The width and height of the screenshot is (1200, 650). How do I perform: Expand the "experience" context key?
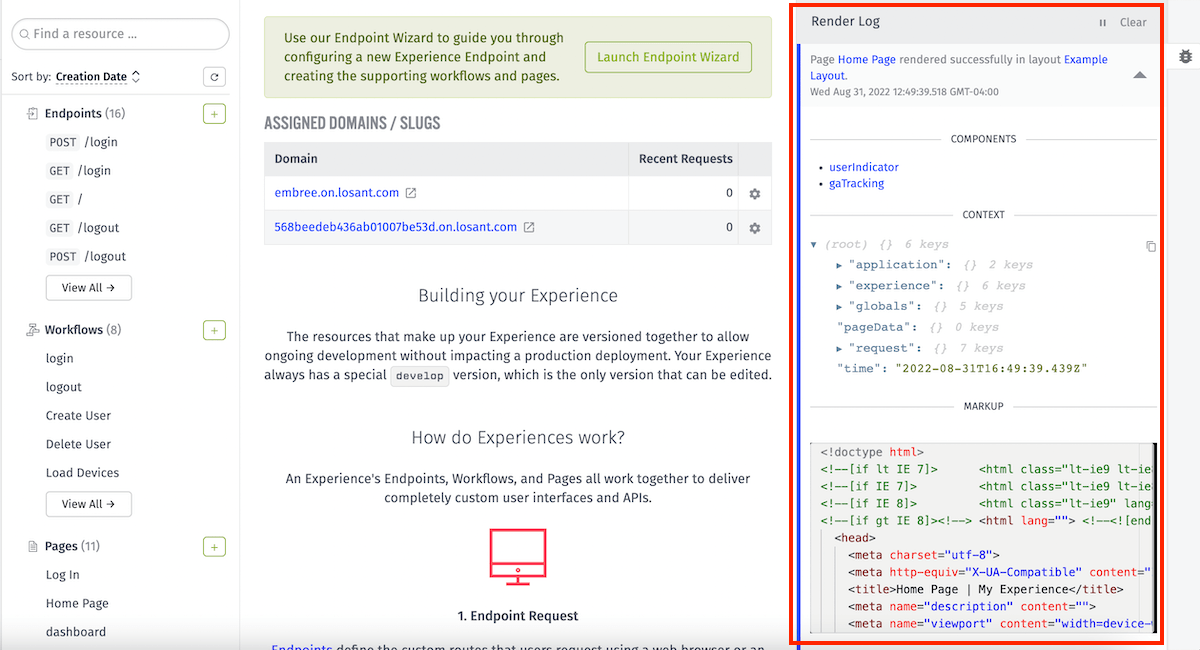pyautogui.click(x=839, y=286)
